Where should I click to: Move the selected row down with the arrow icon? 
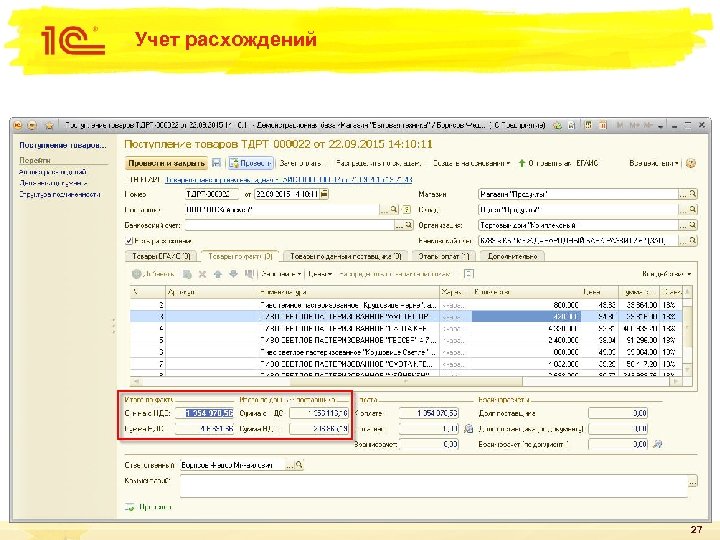point(233,274)
